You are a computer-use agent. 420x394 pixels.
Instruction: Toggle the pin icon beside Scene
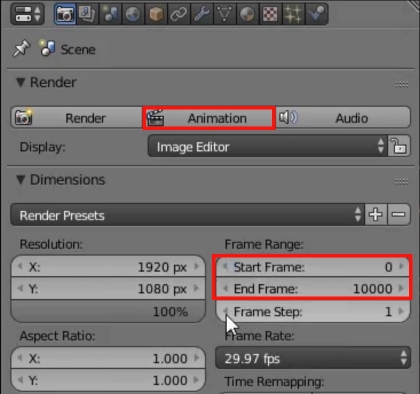pyautogui.click(x=21, y=49)
